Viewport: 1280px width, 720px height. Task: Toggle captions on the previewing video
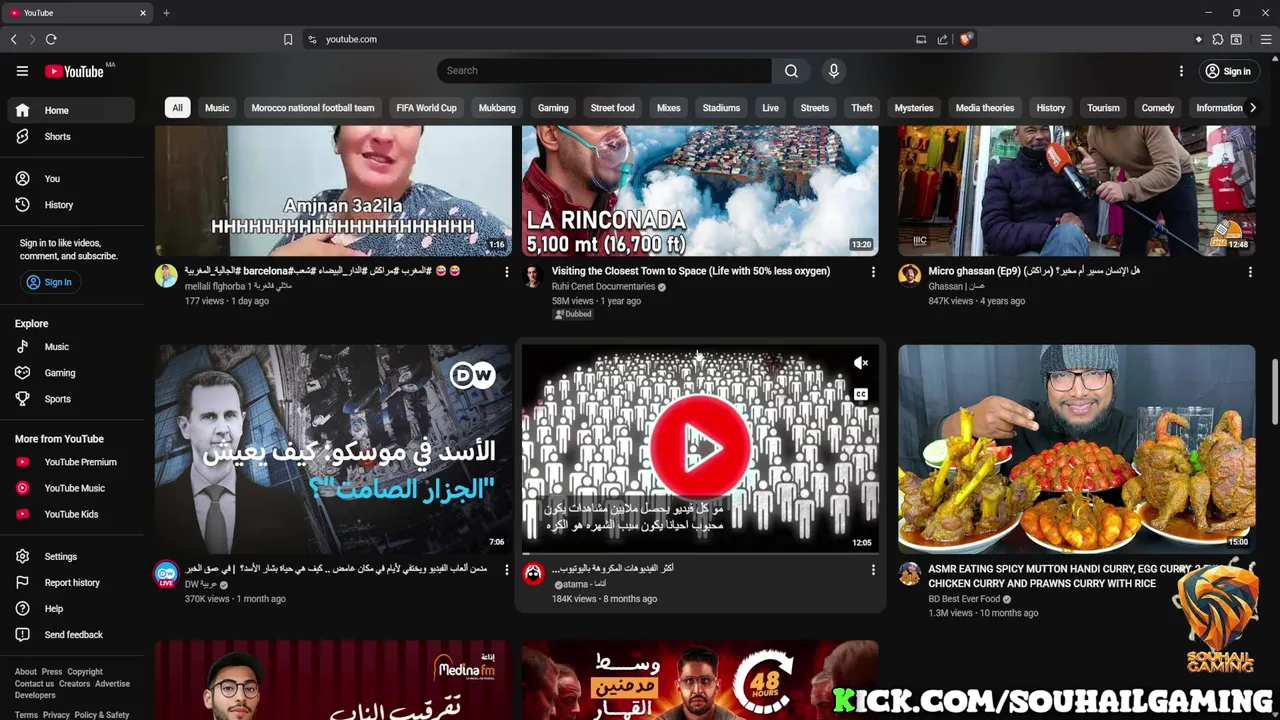pos(861,394)
